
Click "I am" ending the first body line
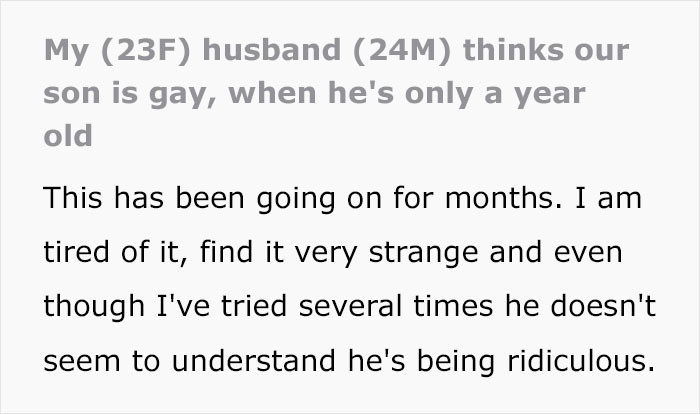(x=608, y=198)
